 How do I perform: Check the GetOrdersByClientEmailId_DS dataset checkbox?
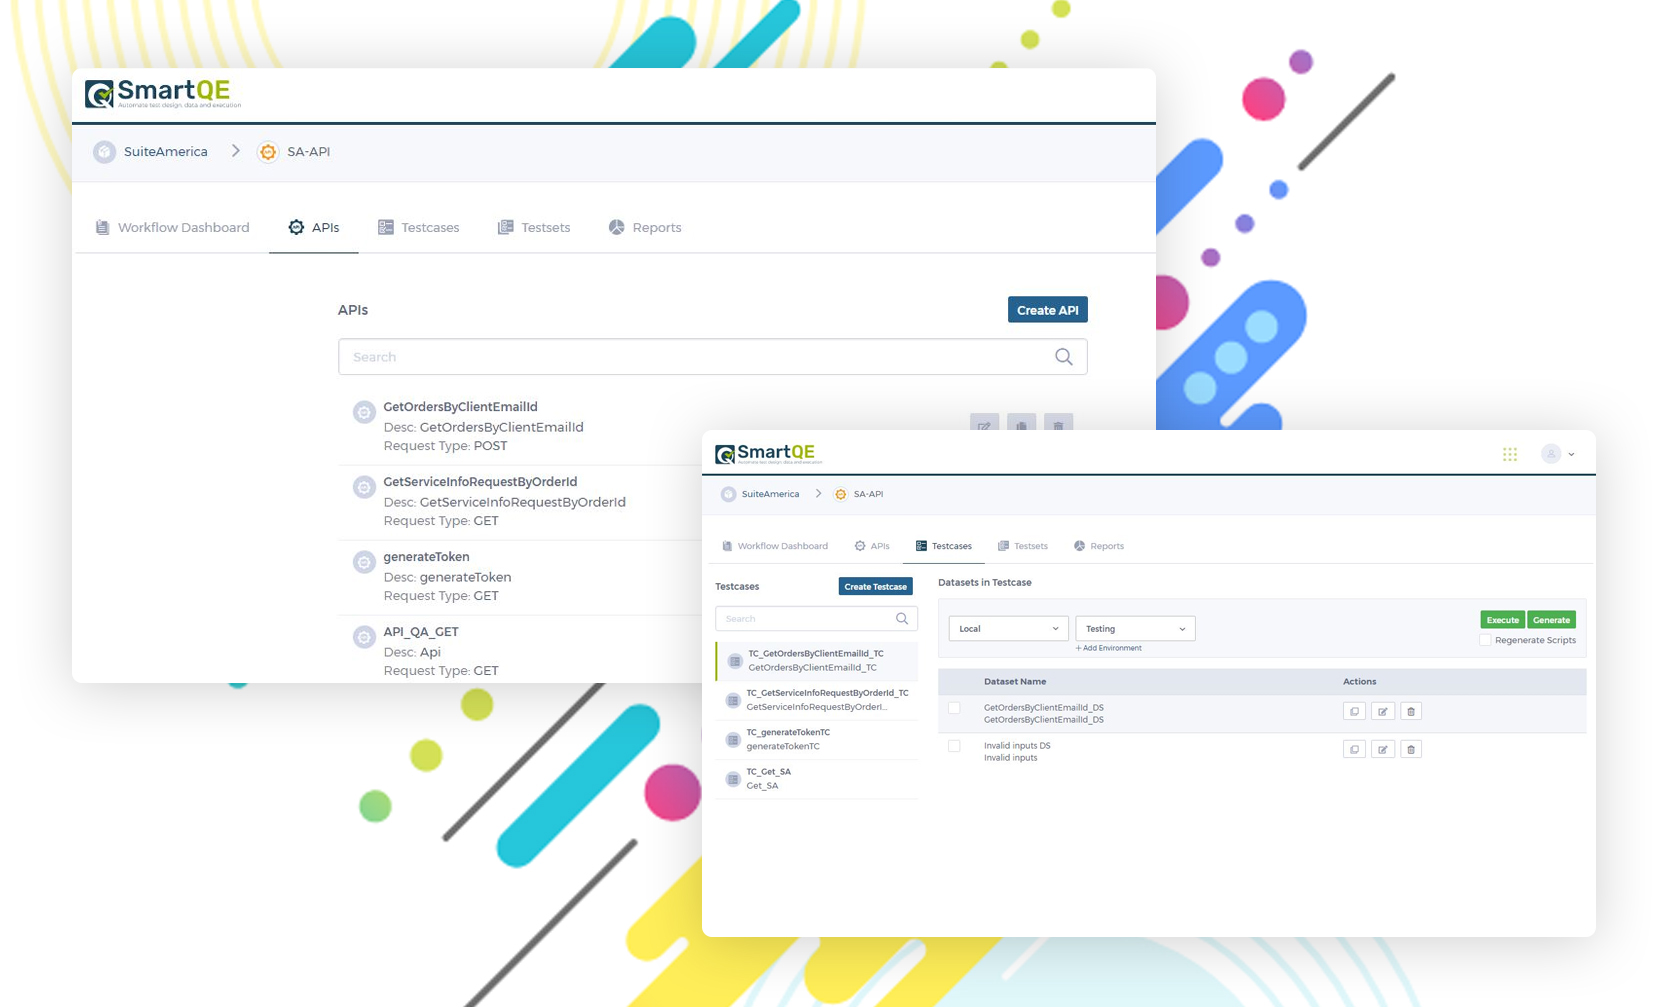pyautogui.click(x=954, y=708)
